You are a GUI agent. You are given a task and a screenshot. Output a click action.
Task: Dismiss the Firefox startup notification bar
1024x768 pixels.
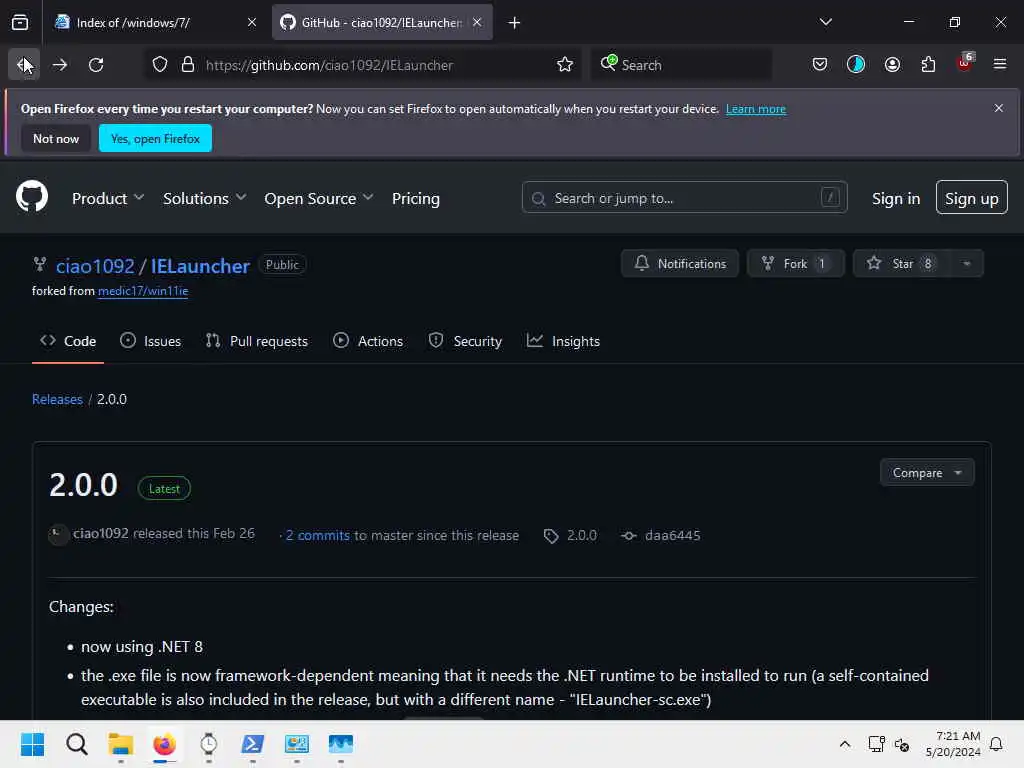pos(999,108)
